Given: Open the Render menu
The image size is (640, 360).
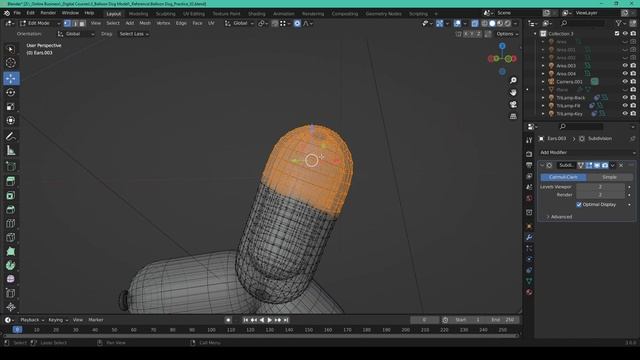Looking at the screenshot, I should tap(48, 13).
